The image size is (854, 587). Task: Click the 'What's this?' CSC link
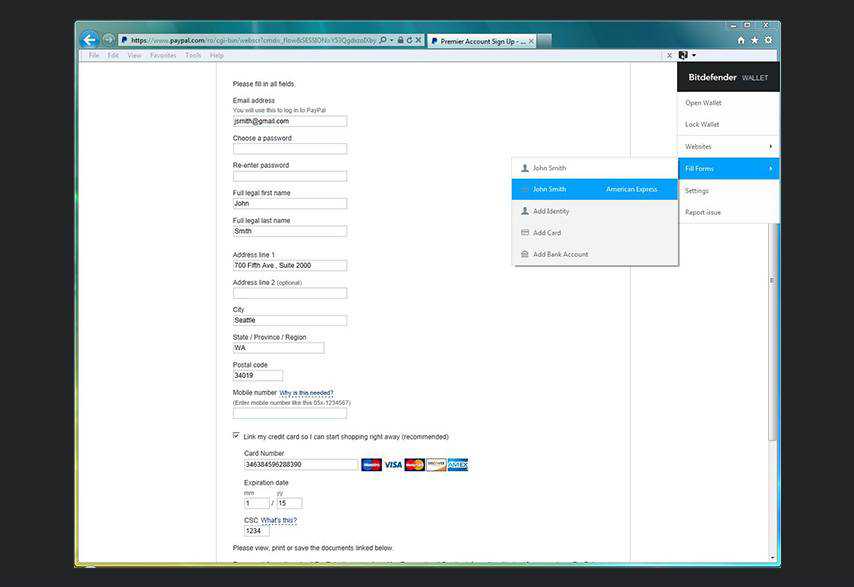tap(279, 520)
